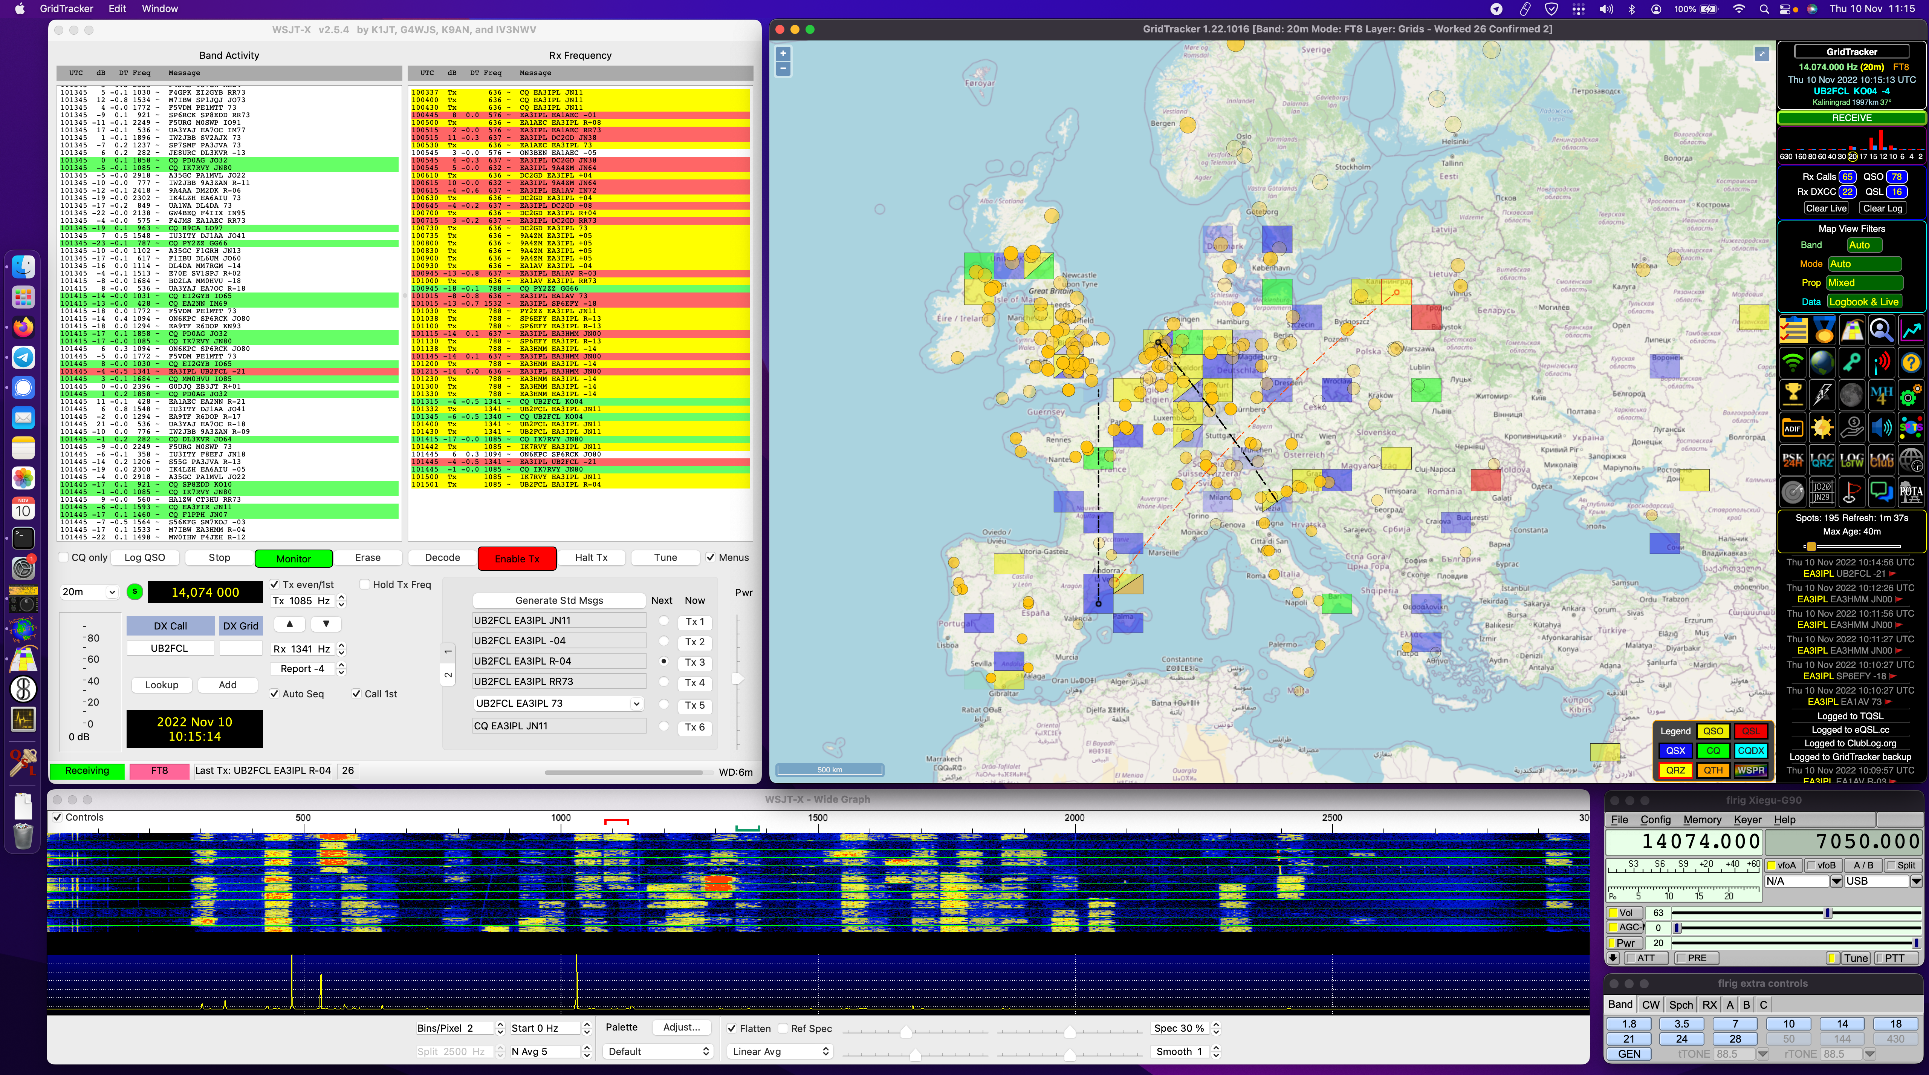Image resolution: width=1929 pixels, height=1075 pixels.
Task: Open the chat bubbles messaging icon
Action: (1881, 491)
